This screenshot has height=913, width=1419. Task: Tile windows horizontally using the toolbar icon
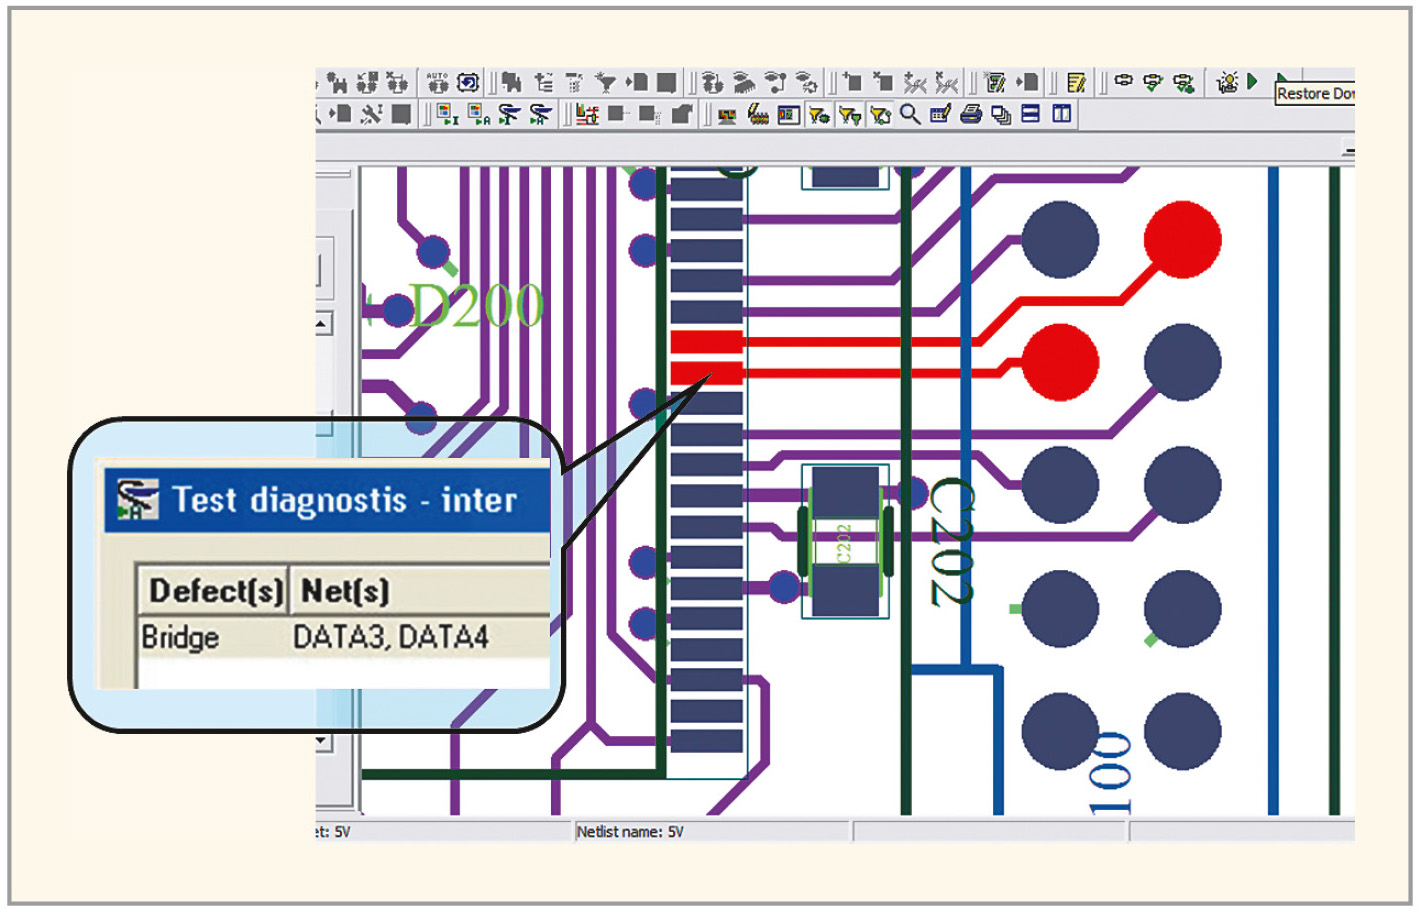1031,114
